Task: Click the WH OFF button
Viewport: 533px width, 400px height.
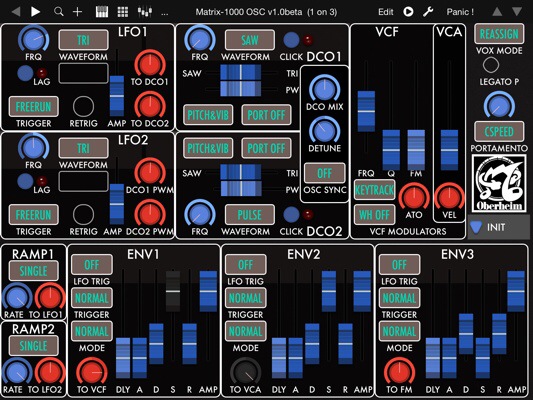Action: 374,215
